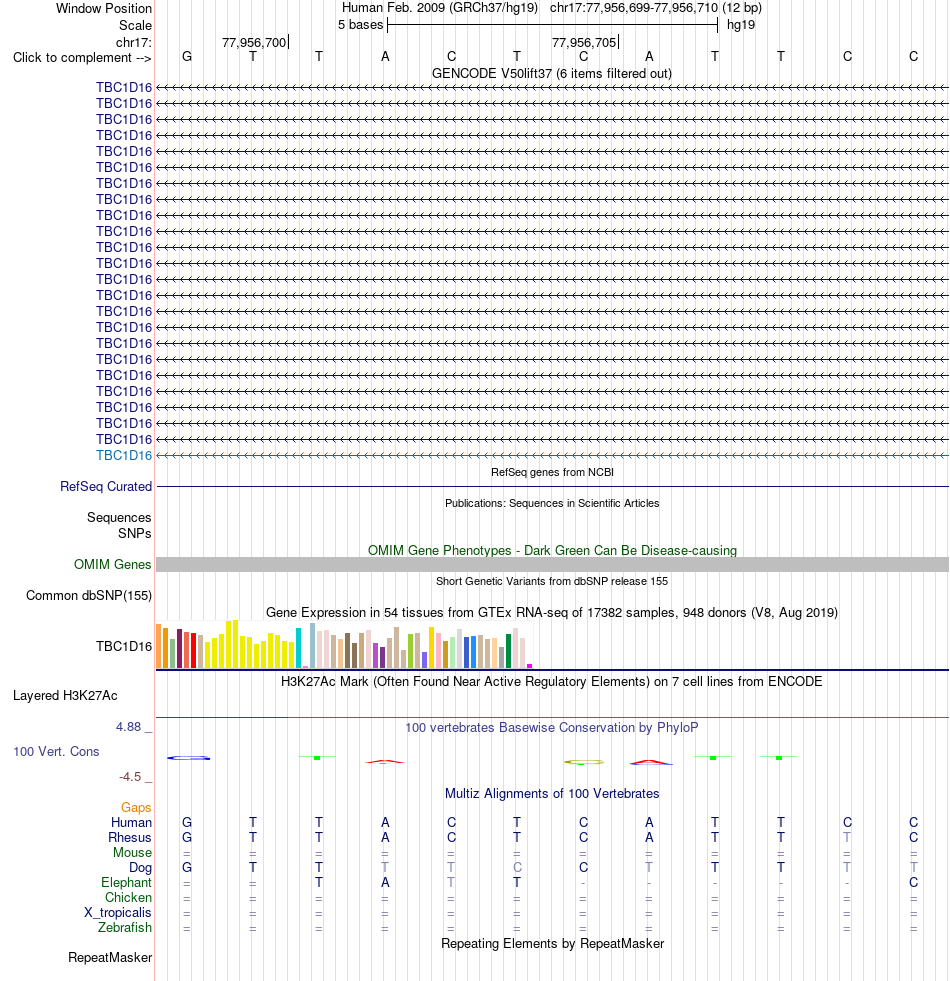Click the blue PhyloP mark under base G
Screen dimensions: 950x981
tap(188, 758)
